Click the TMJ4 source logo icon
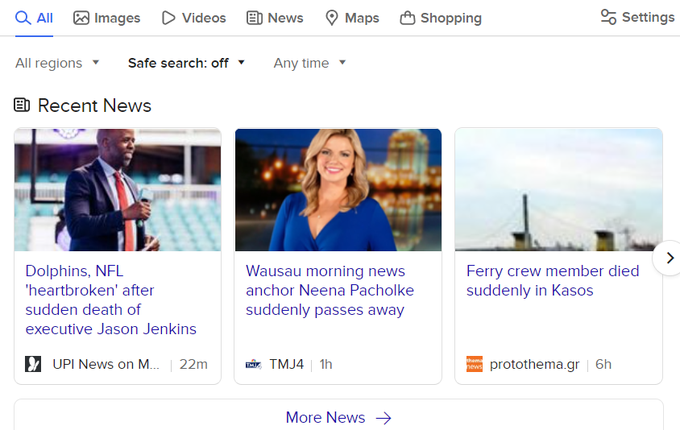The image size is (680, 430). [x=254, y=364]
